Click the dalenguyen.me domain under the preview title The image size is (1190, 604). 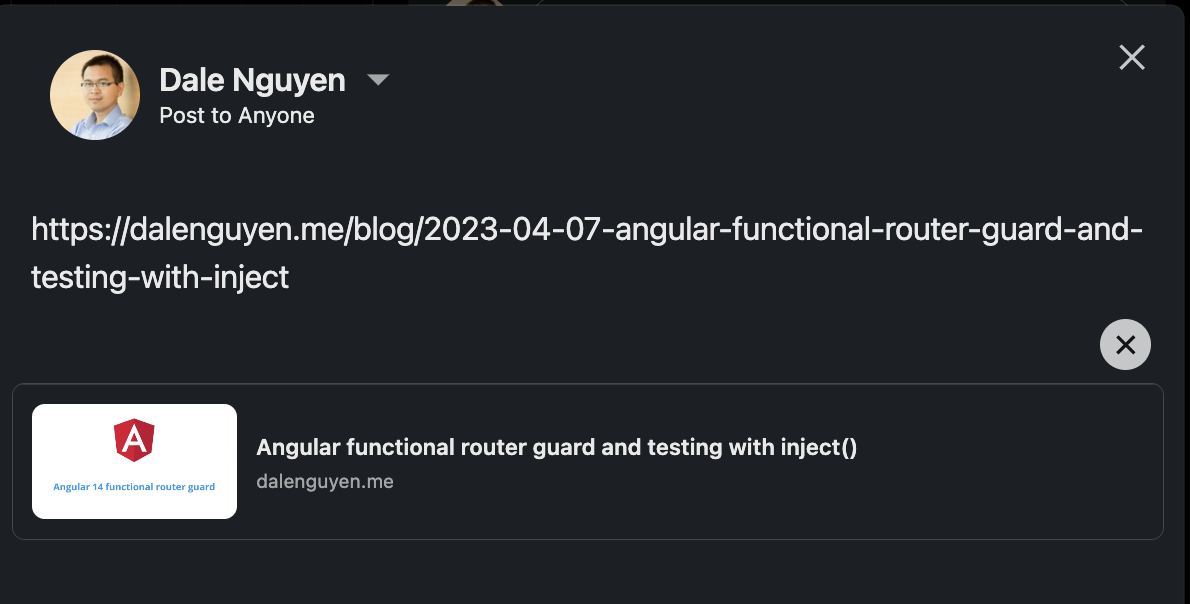point(325,482)
